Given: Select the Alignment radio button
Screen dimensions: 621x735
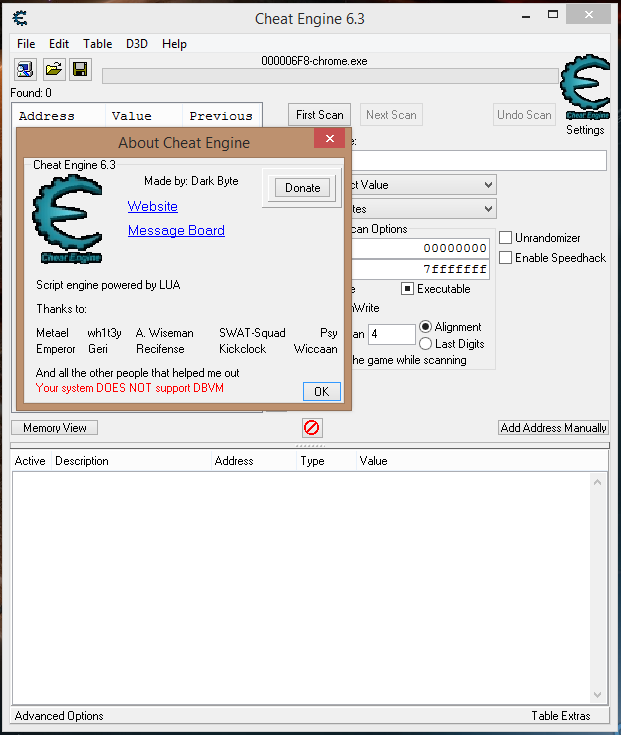Looking at the screenshot, I should coord(425,326).
